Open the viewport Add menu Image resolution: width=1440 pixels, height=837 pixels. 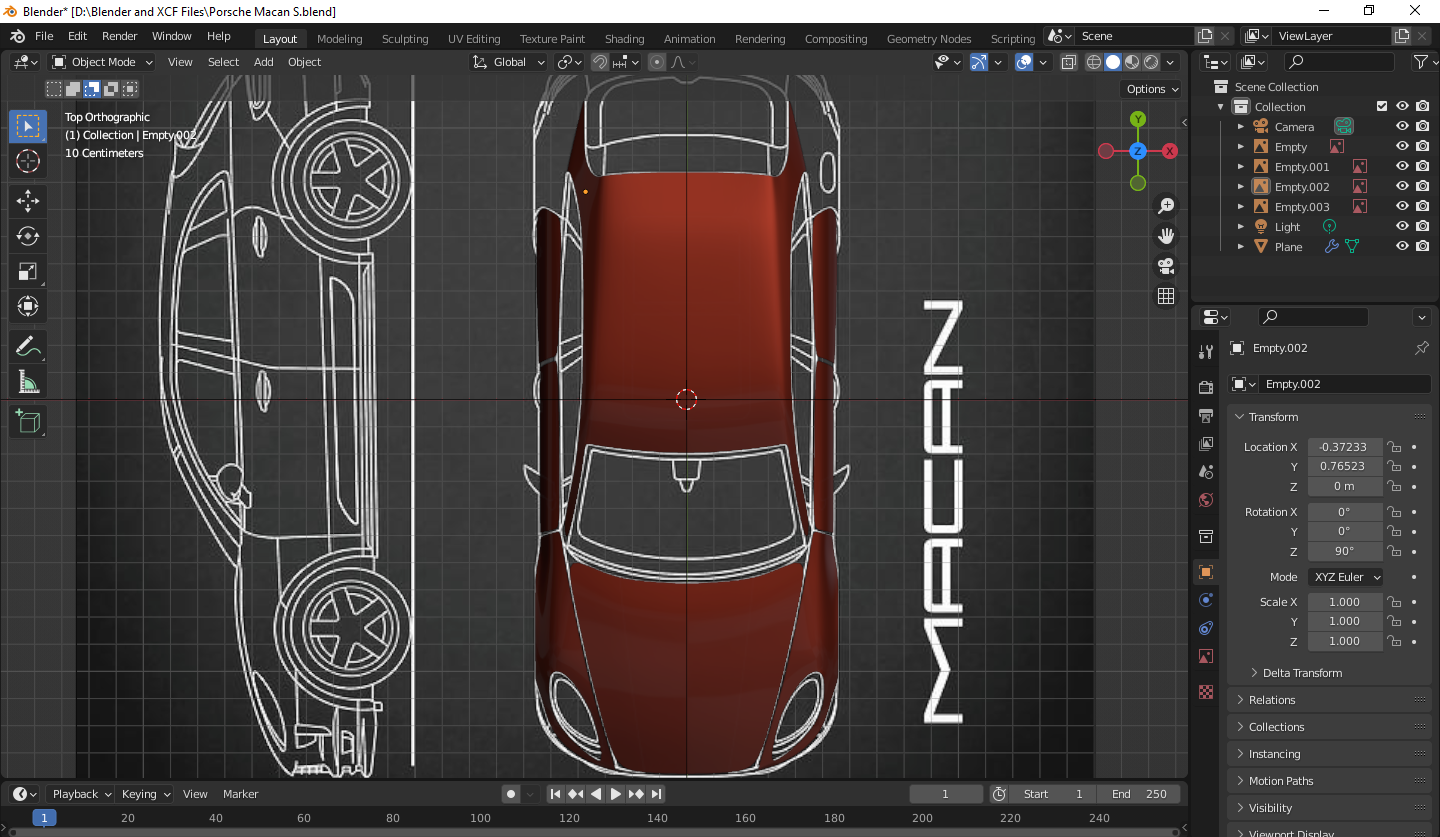click(x=264, y=62)
